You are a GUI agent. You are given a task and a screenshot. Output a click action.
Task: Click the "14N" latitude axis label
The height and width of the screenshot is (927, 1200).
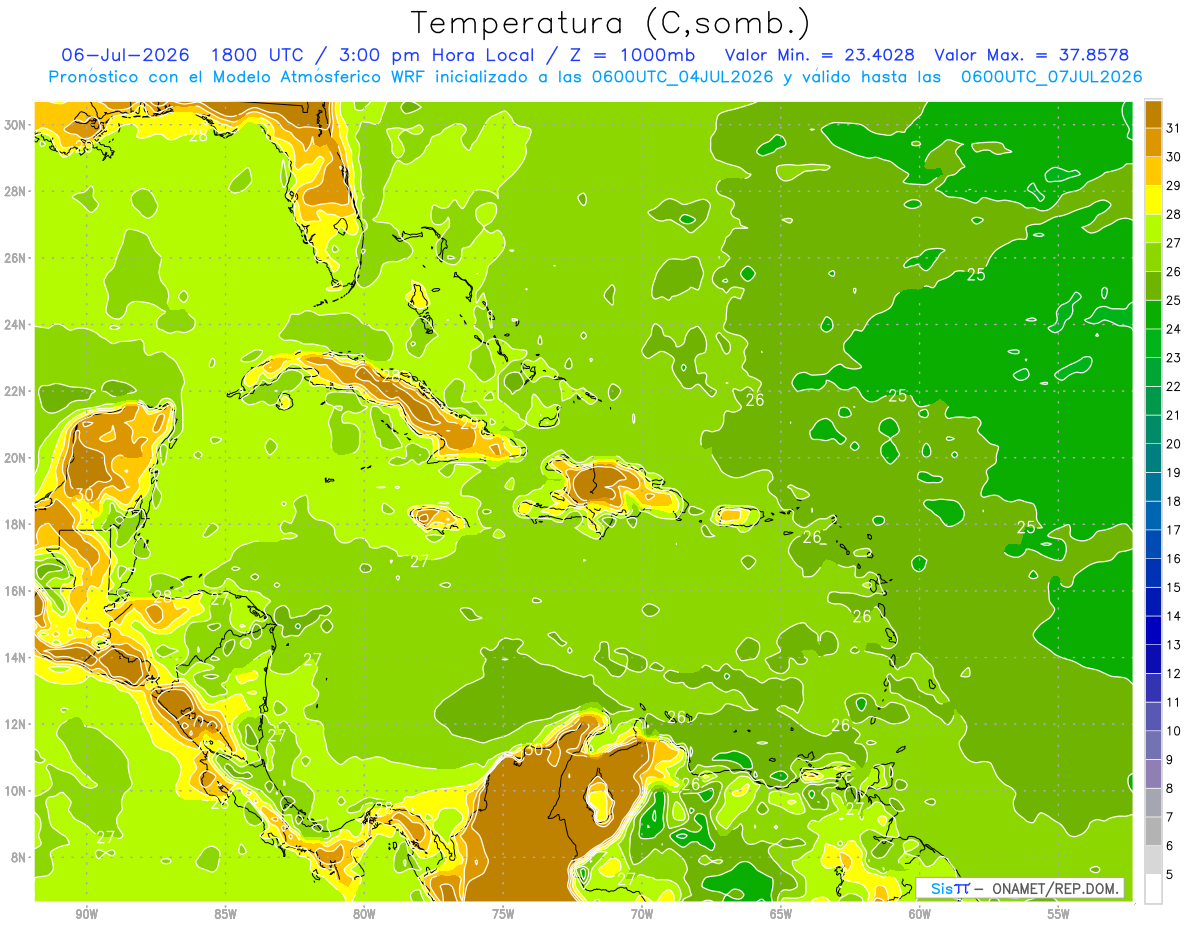(x=15, y=658)
